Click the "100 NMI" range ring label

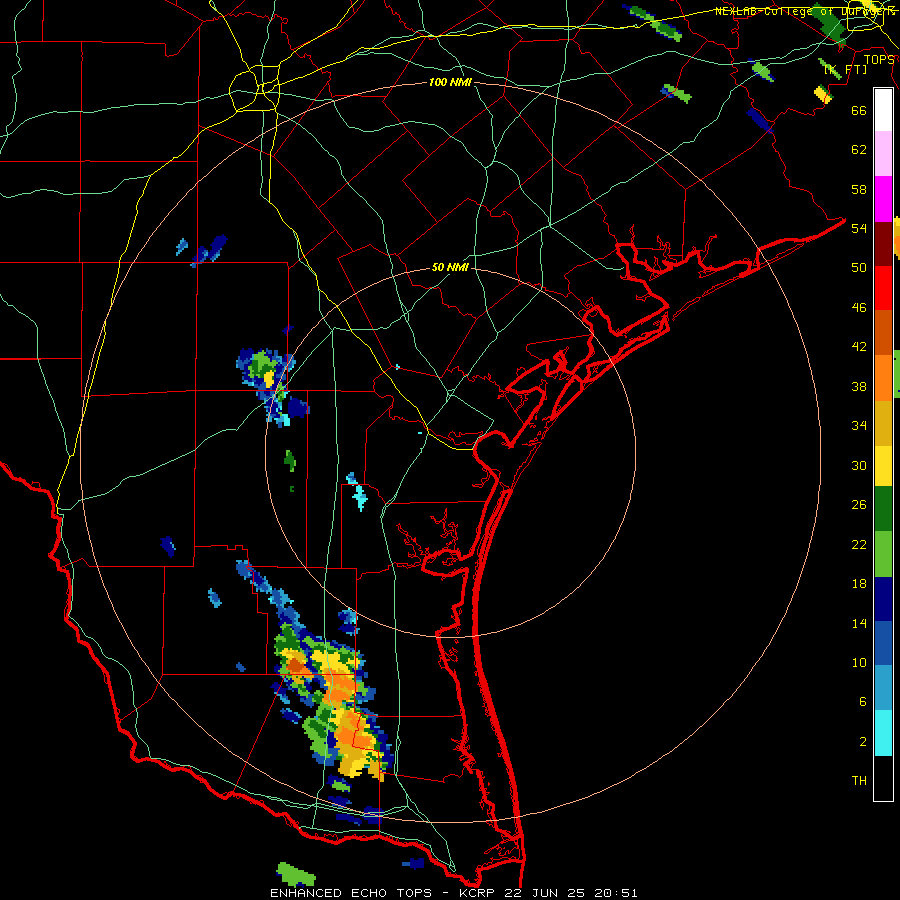[x=450, y=83]
